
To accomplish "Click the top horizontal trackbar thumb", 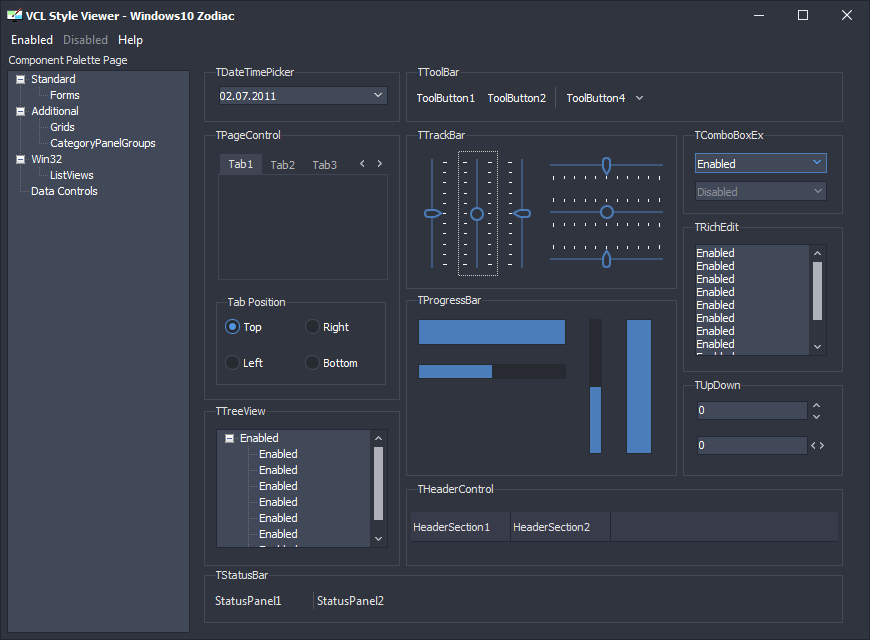I will pyautogui.click(x=606, y=165).
